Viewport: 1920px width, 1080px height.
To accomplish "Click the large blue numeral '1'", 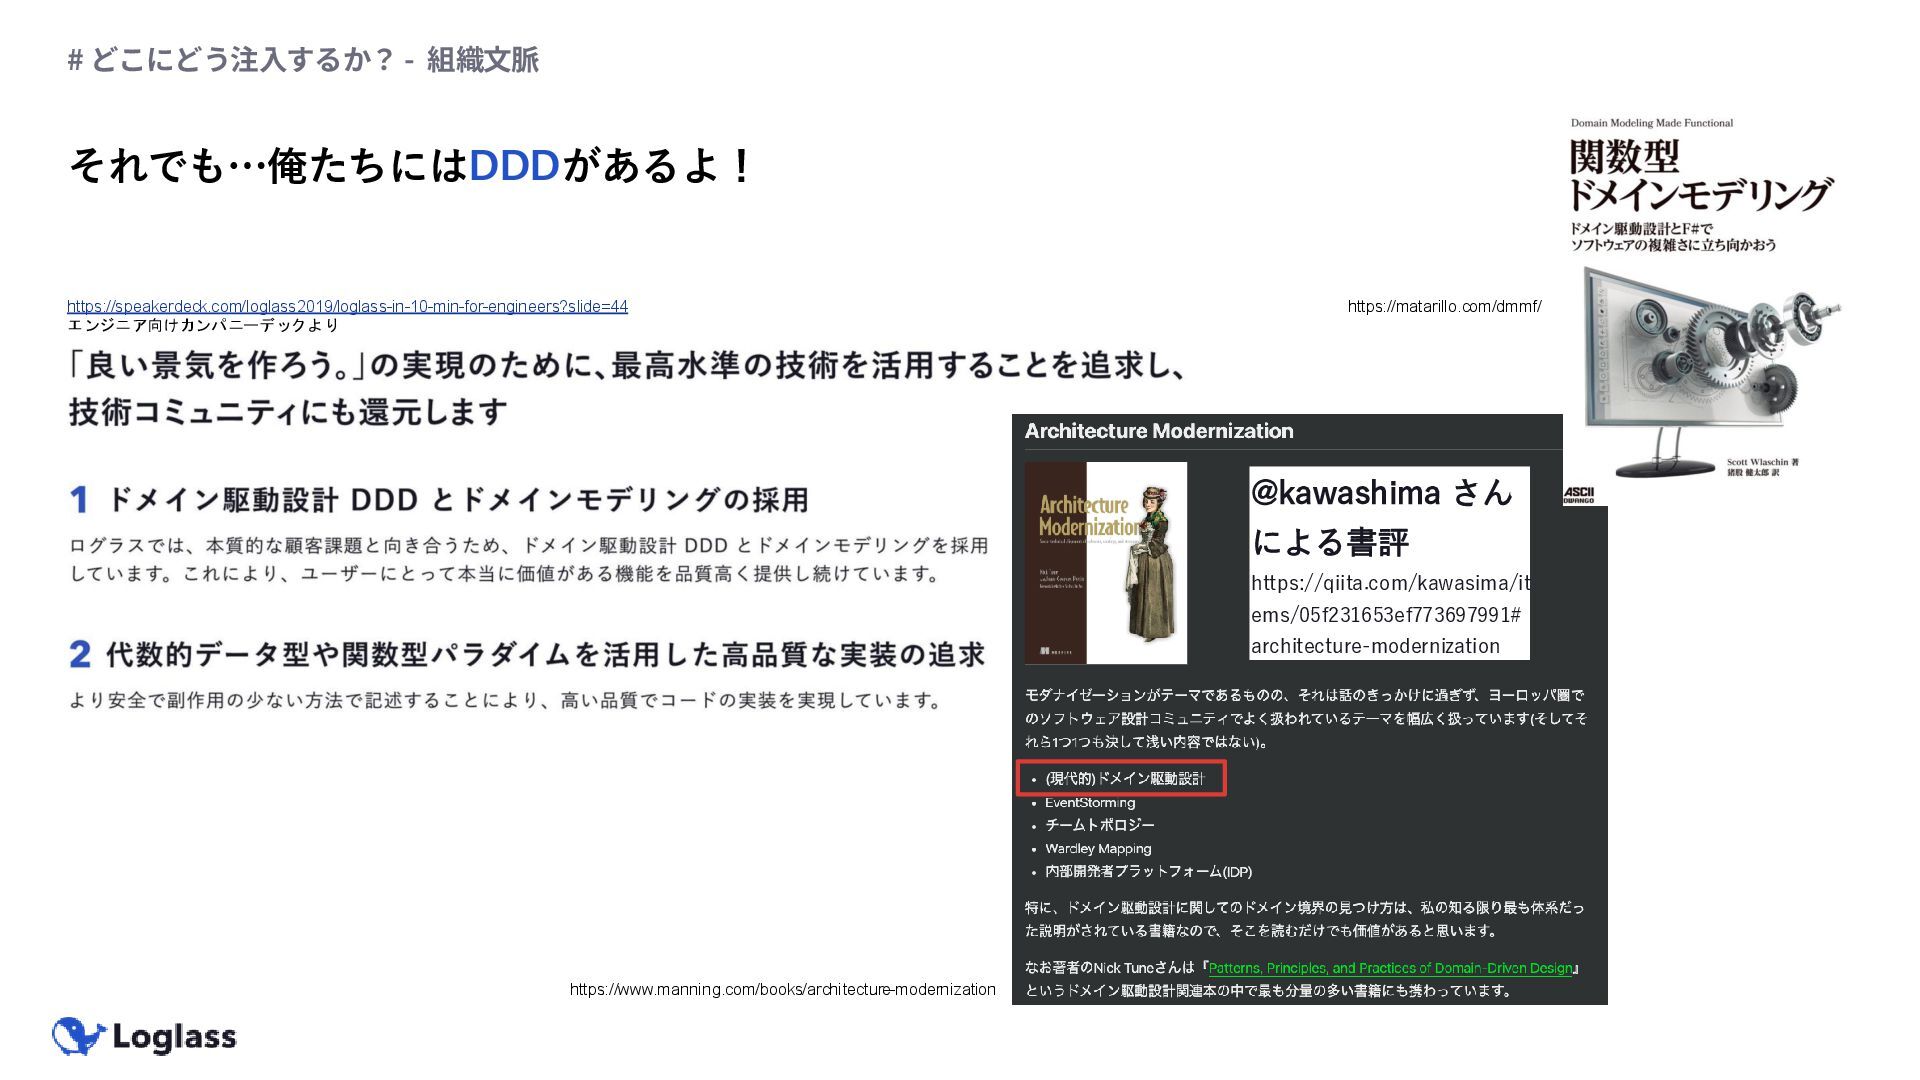I will click(x=80, y=499).
